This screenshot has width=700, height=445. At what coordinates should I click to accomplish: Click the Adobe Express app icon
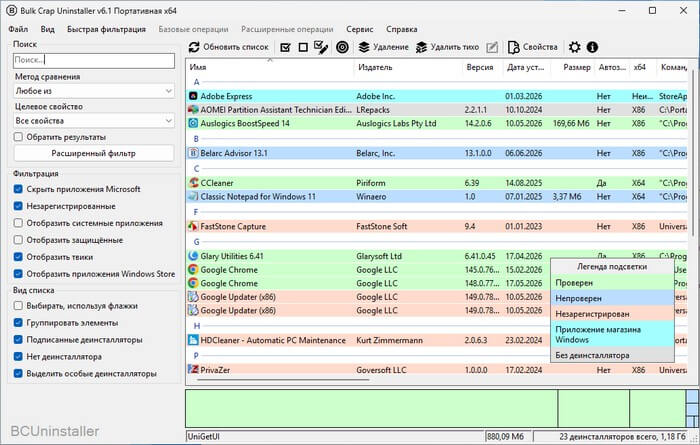pyautogui.click(x=193, y=96)
